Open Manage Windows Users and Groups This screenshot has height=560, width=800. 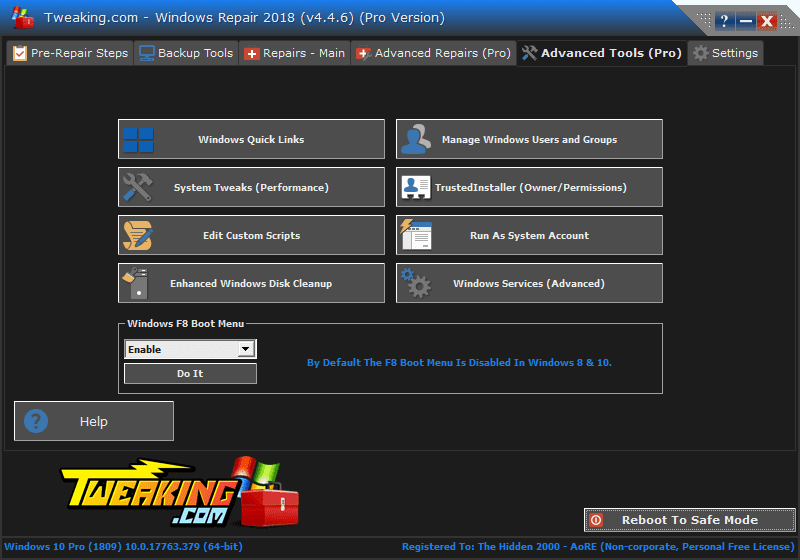[x=529, y=139]
